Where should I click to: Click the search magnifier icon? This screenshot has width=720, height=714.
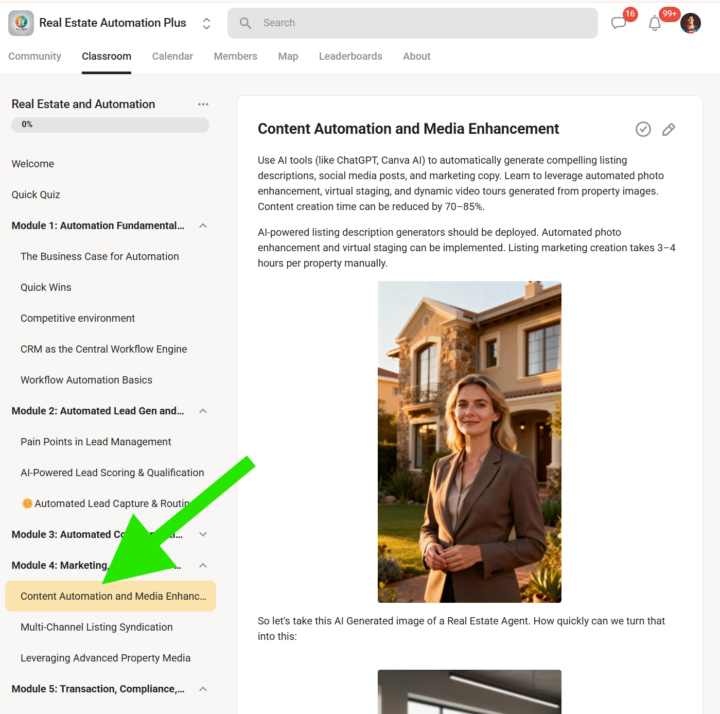tap(245, 23)
